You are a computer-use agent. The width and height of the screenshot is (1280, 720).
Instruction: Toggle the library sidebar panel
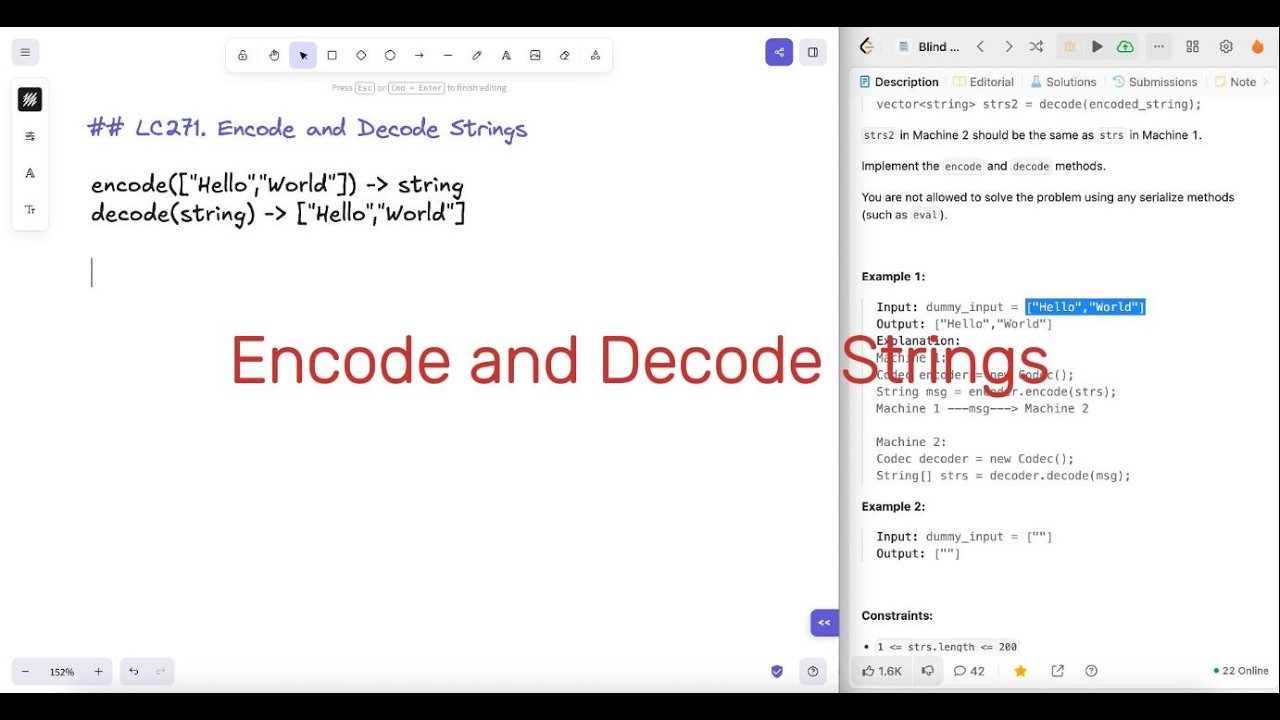coord(813,52)
